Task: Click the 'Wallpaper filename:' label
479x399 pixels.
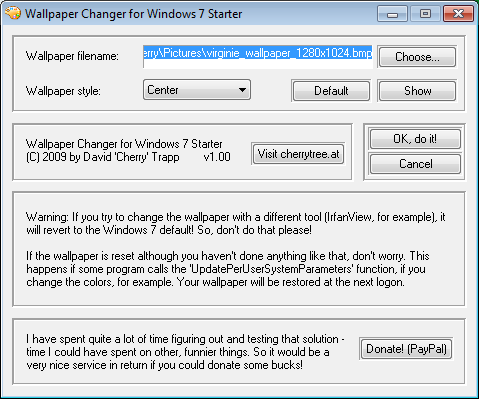Action: point(72,56)
